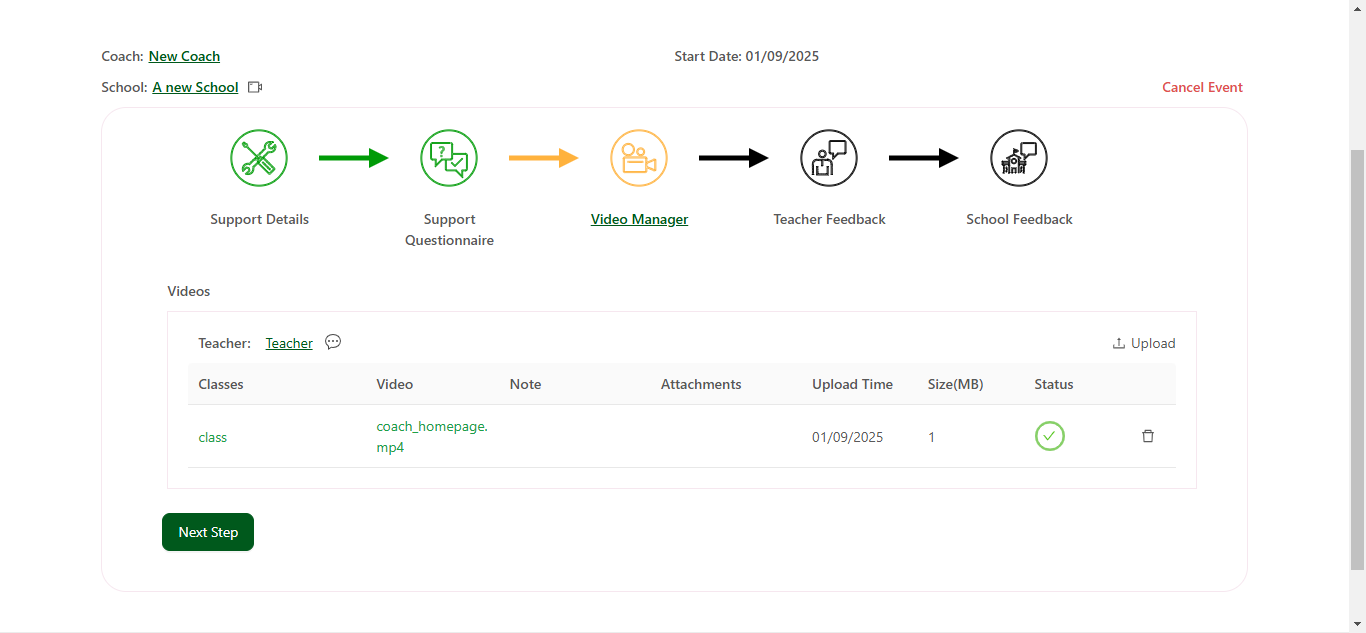Open the New Coach profile link
This screenshot has height=633, width=1366.
tap(184, 56)
